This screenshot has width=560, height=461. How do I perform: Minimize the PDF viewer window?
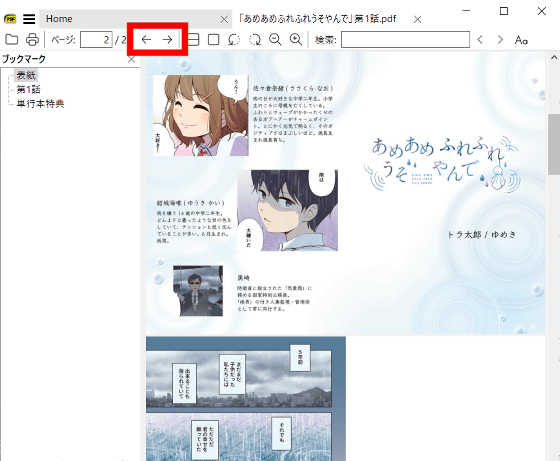(466, 11)
